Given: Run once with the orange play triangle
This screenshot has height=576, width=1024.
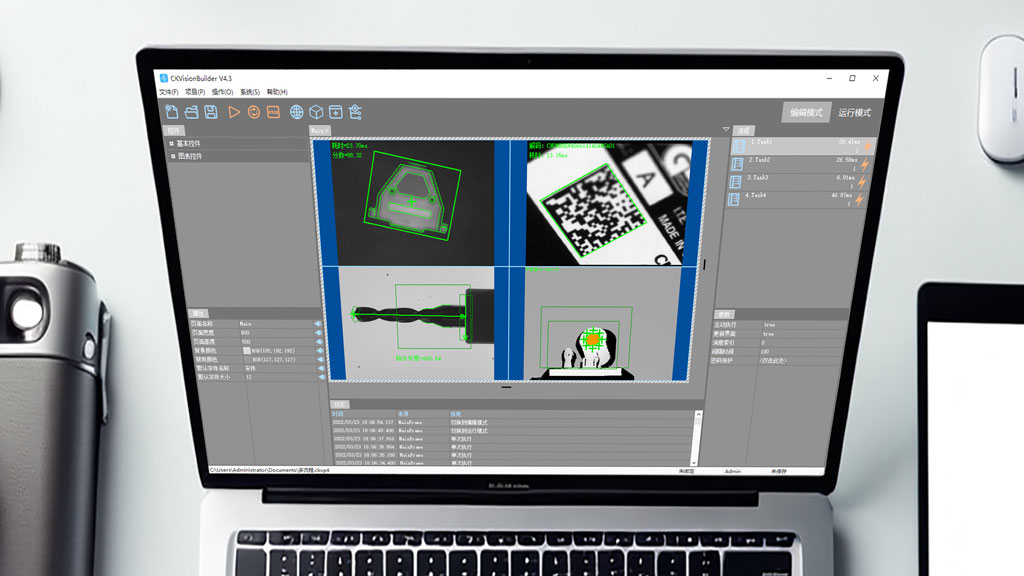Looking at the screenshot, I should (234, 112).
